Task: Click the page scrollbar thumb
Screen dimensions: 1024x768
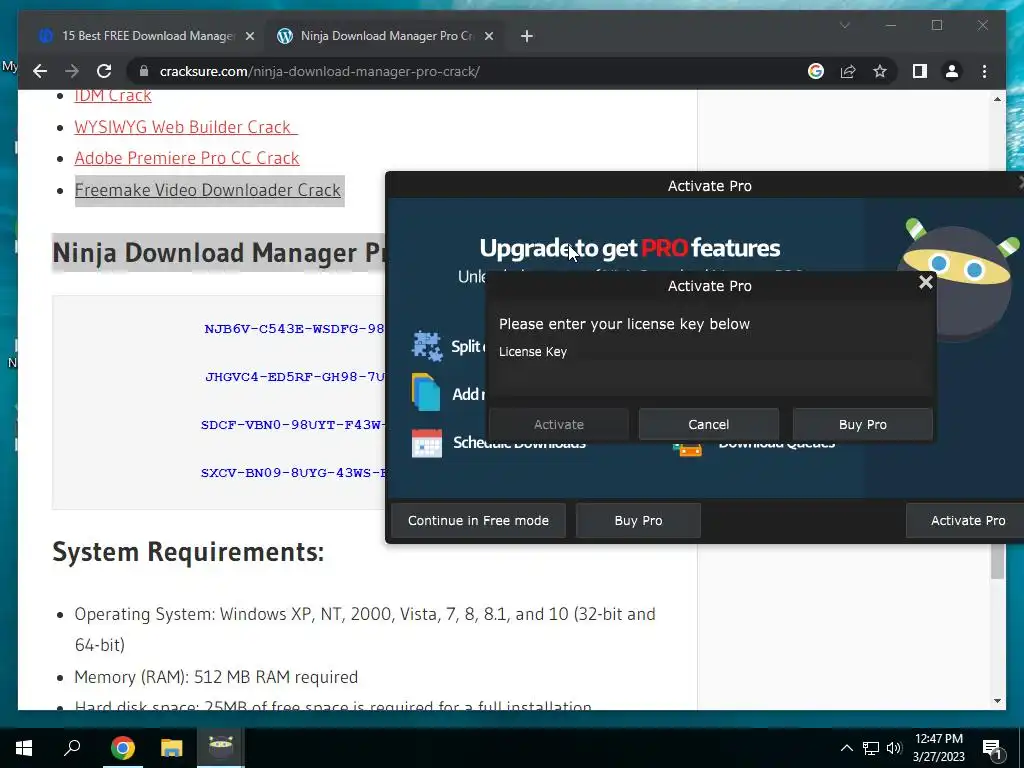Action: [997, 561]
